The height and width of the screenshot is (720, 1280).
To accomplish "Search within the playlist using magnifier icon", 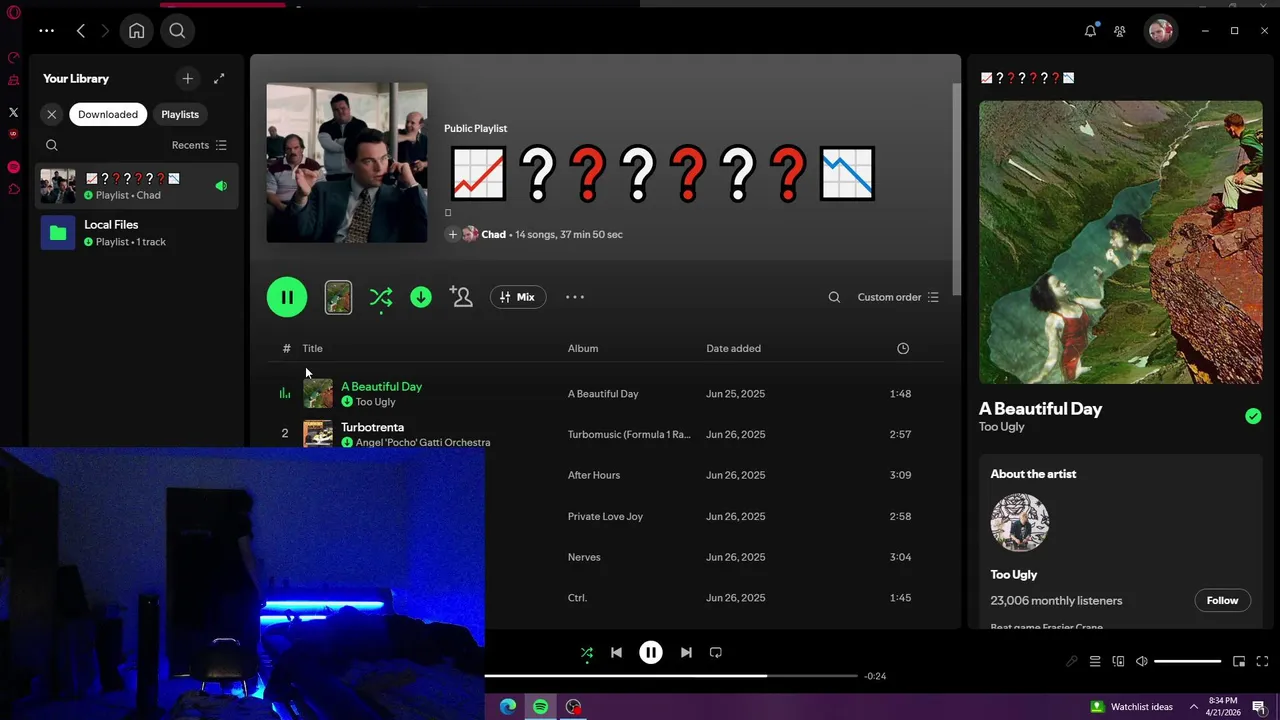I will click(x=834, y=297).
